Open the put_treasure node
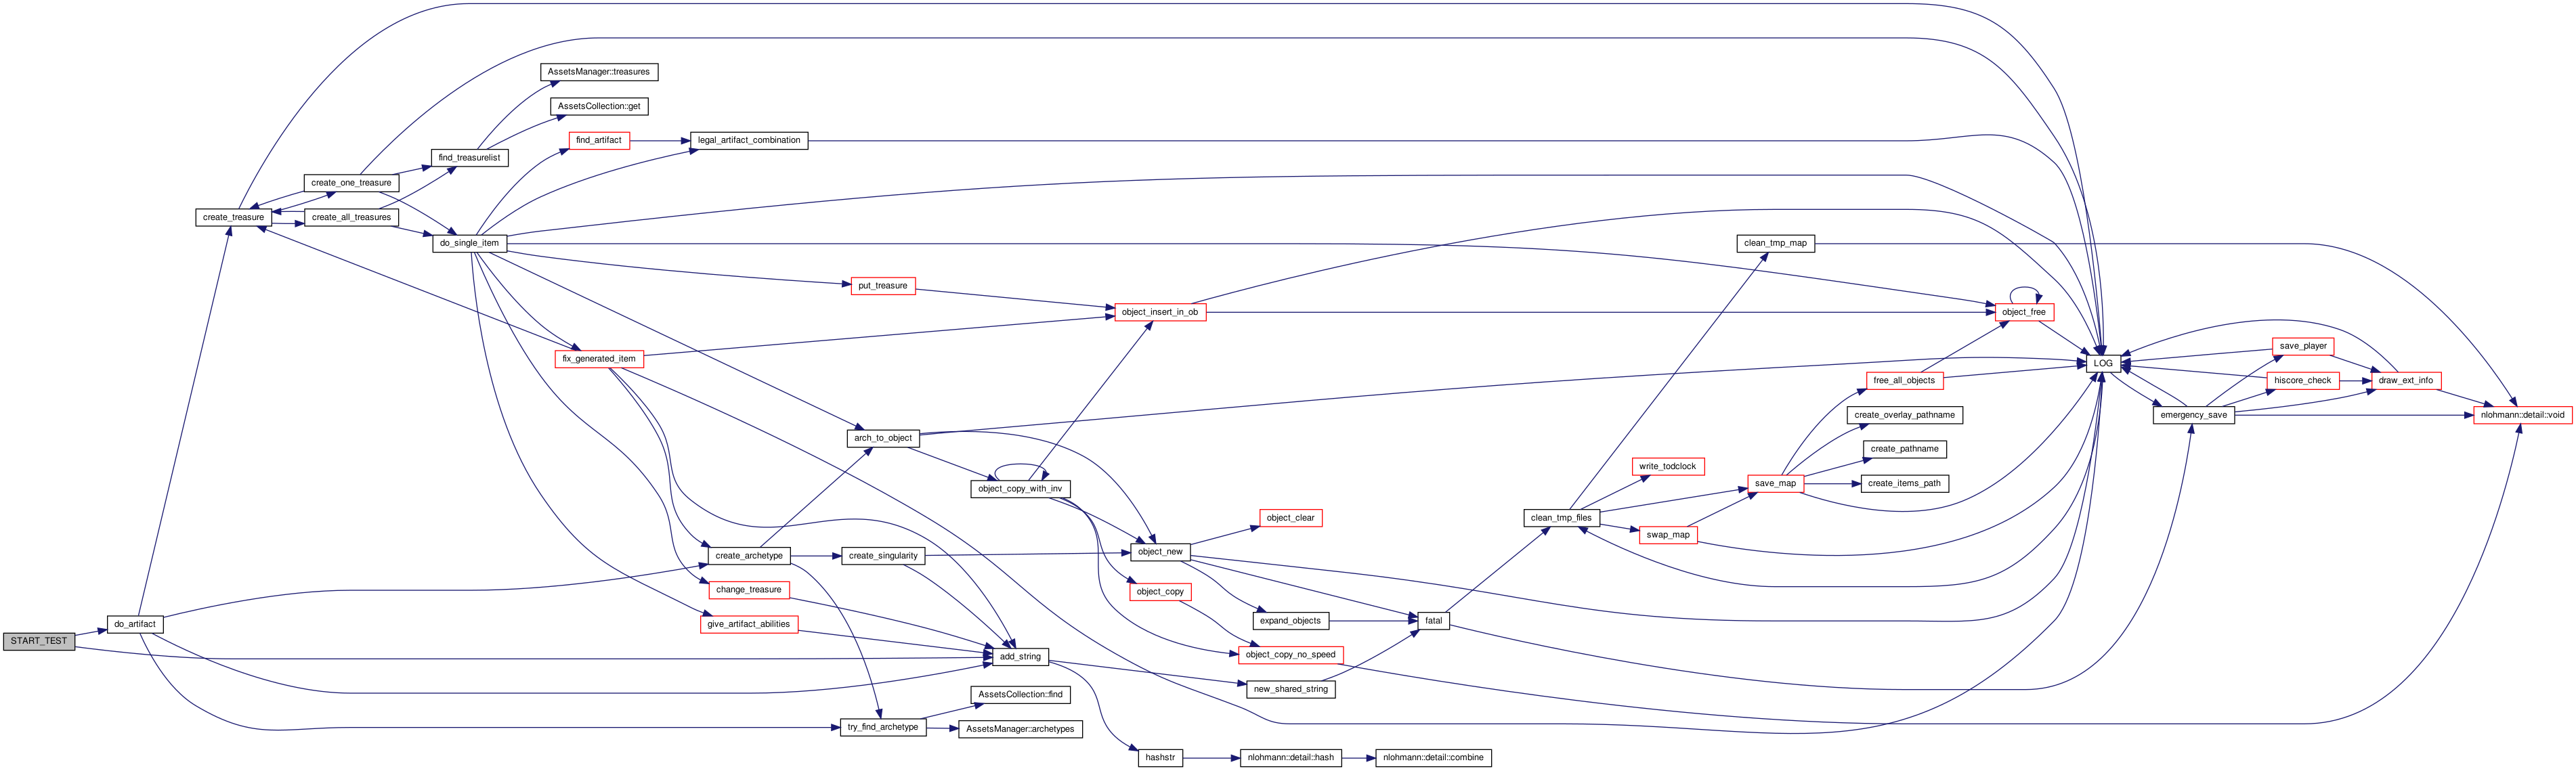 click(883, 286)
